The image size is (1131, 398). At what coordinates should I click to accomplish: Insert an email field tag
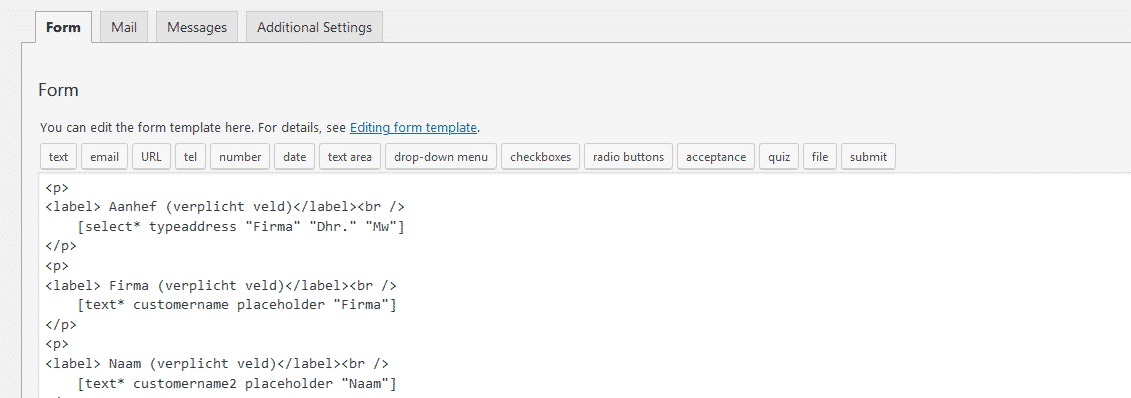(105, 156)
